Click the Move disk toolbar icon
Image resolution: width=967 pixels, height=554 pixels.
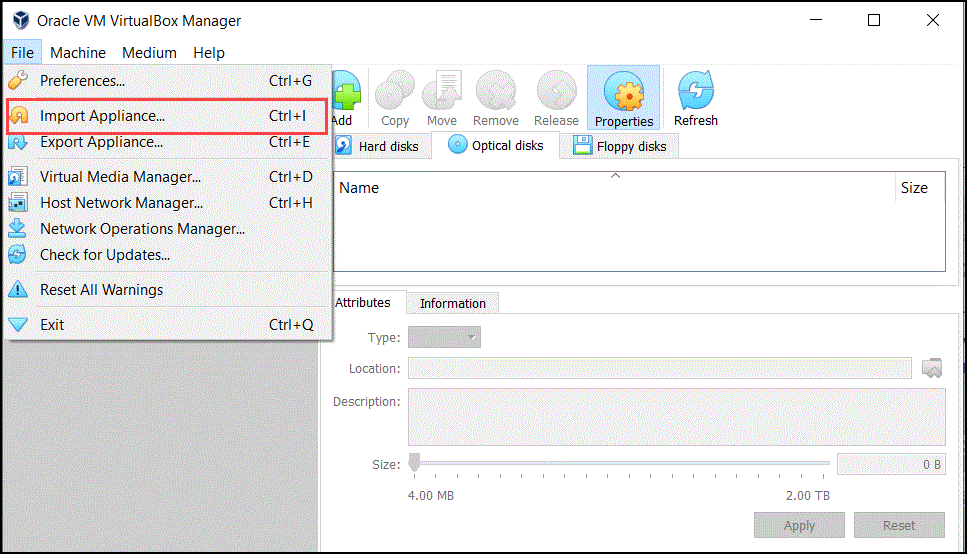442,98
